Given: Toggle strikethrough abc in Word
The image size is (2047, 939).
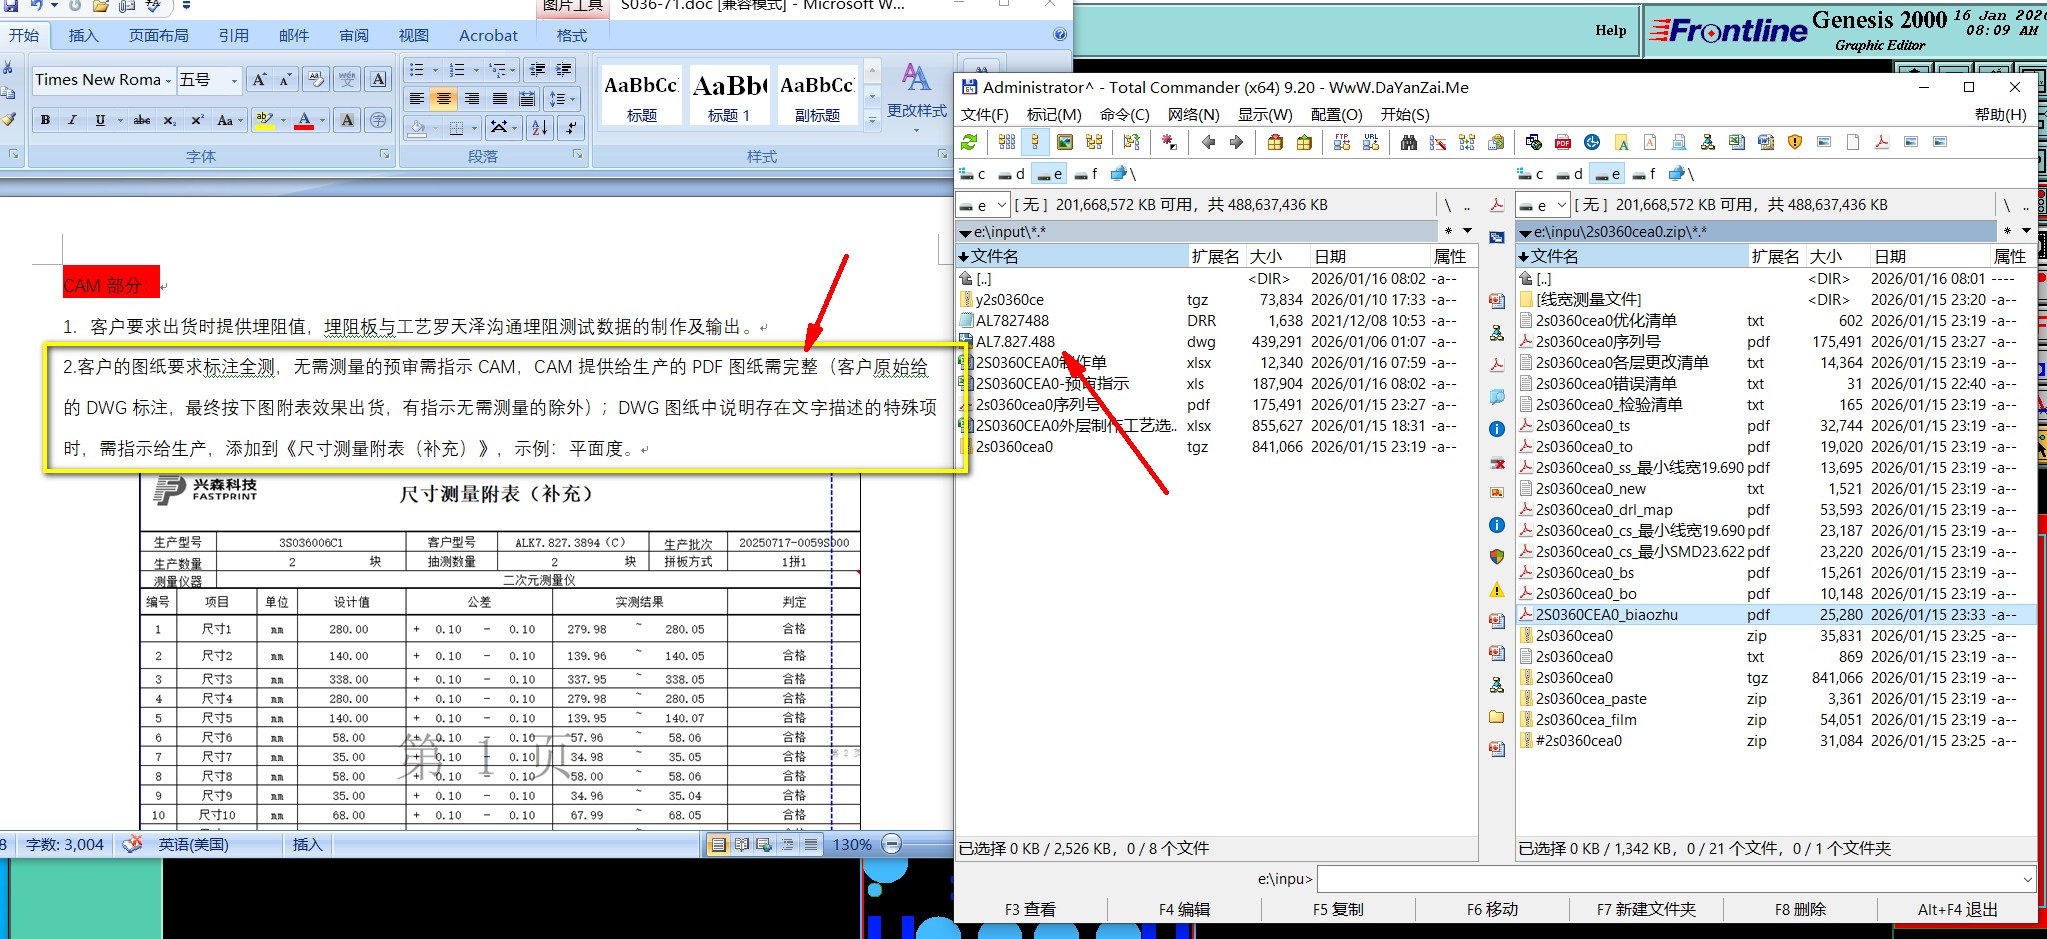Looking at the screenshot, I should click(142, 120).
